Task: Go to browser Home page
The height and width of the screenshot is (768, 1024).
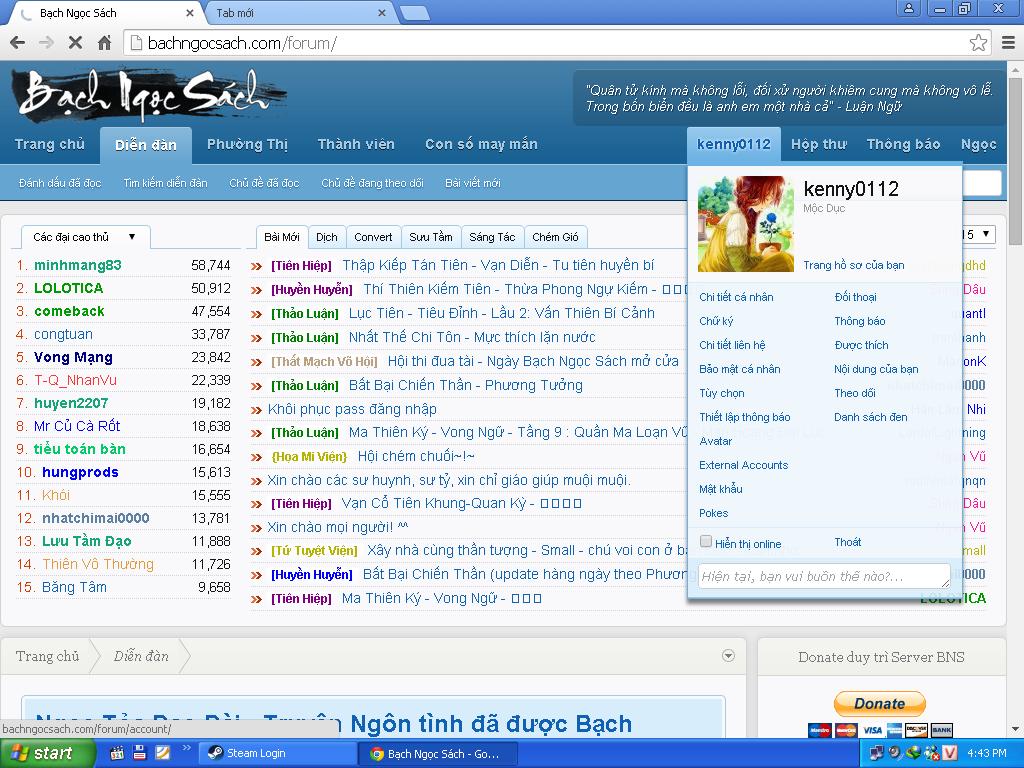Action: click(104, 43)
